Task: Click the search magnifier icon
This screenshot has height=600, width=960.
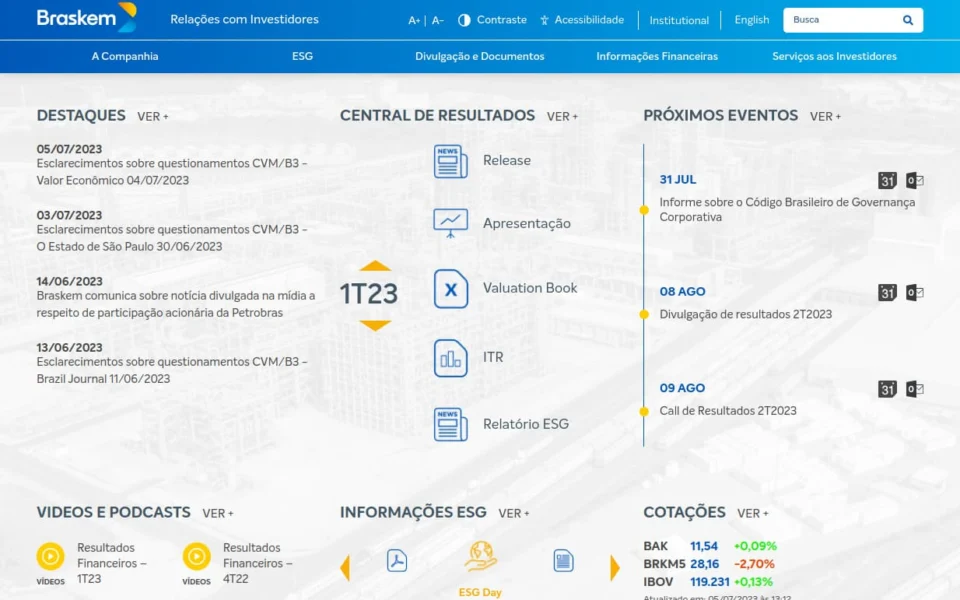Action: pos(908,20)
